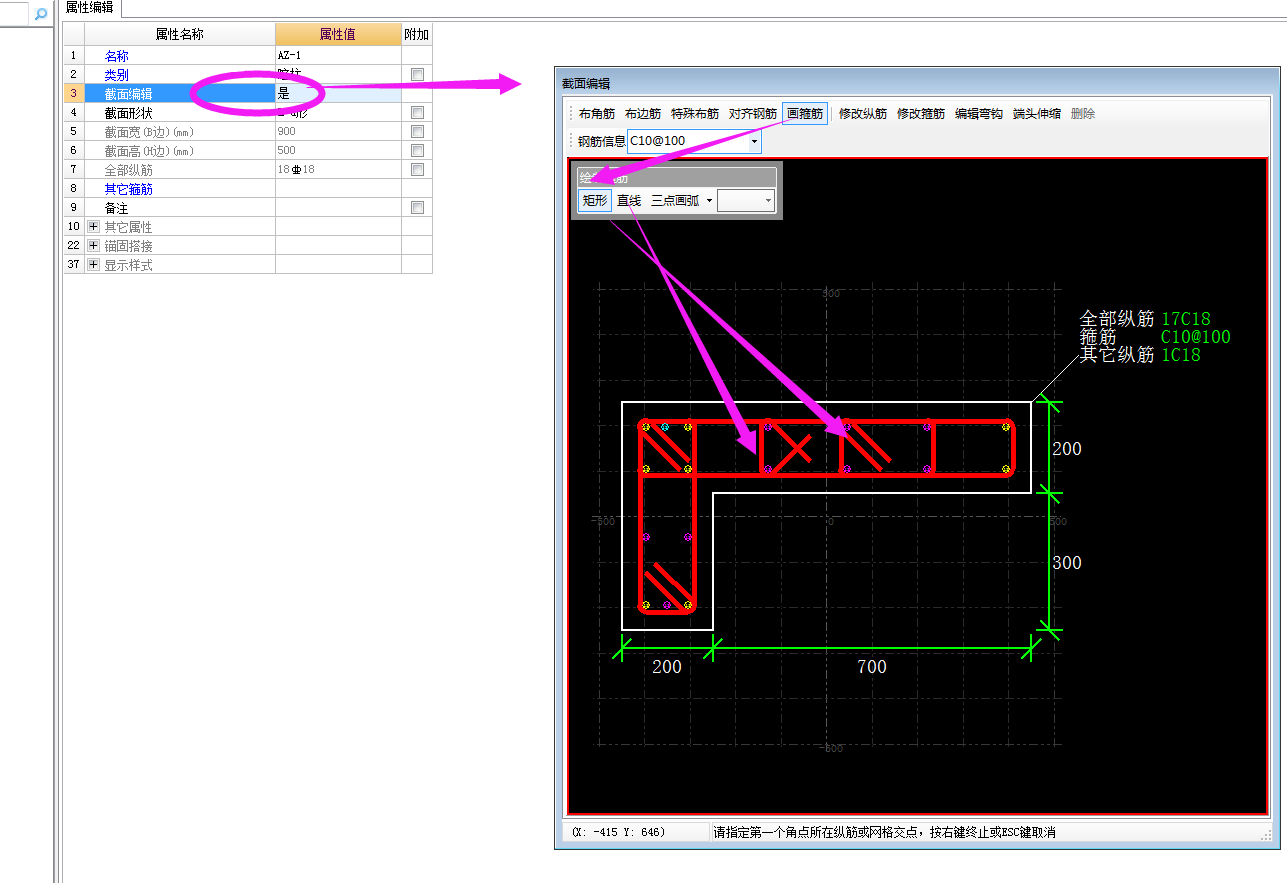Click the 700 horizontal dimension label
Image resolution: width=1287 pixels, height=883 pixels.
(x=872, y=667)
